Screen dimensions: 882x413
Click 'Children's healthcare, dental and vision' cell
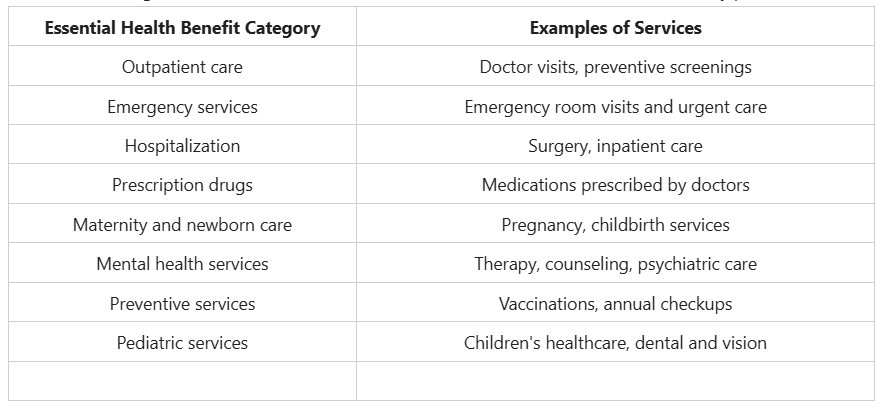pyautogui.click(x=615, y=343)
